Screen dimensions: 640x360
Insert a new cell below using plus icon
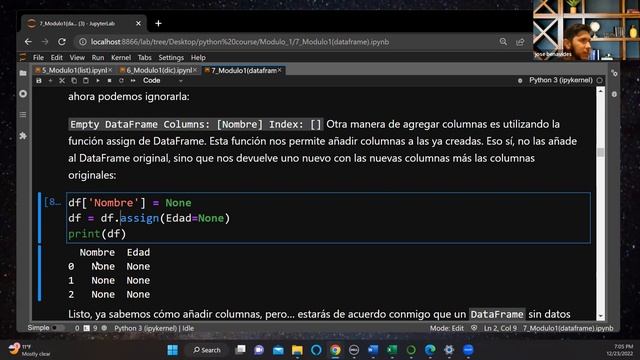[50, 81]
